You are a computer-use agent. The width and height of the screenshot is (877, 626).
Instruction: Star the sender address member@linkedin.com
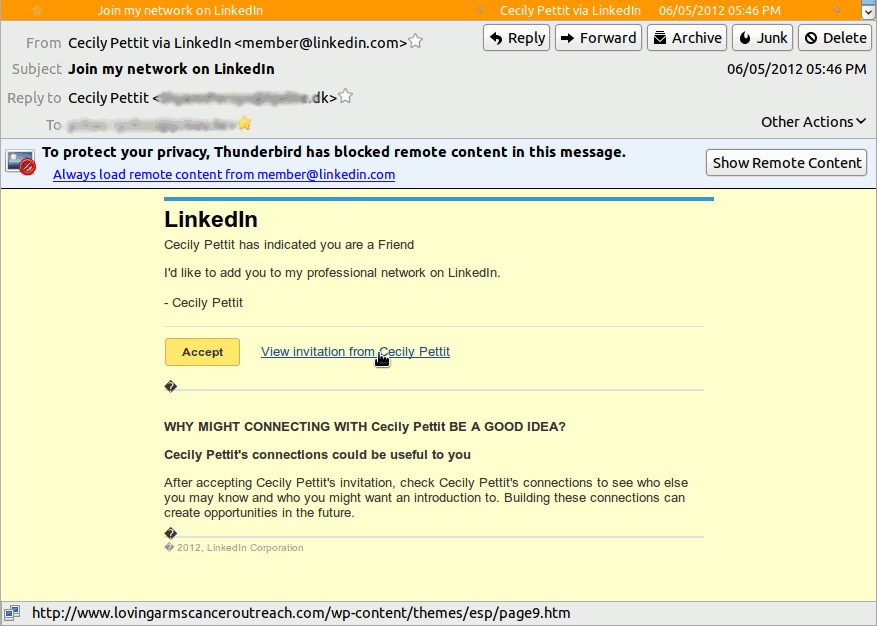(x=416, y=42)
